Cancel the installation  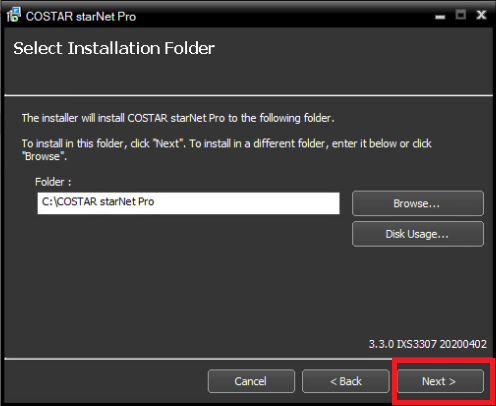[251, 381]
